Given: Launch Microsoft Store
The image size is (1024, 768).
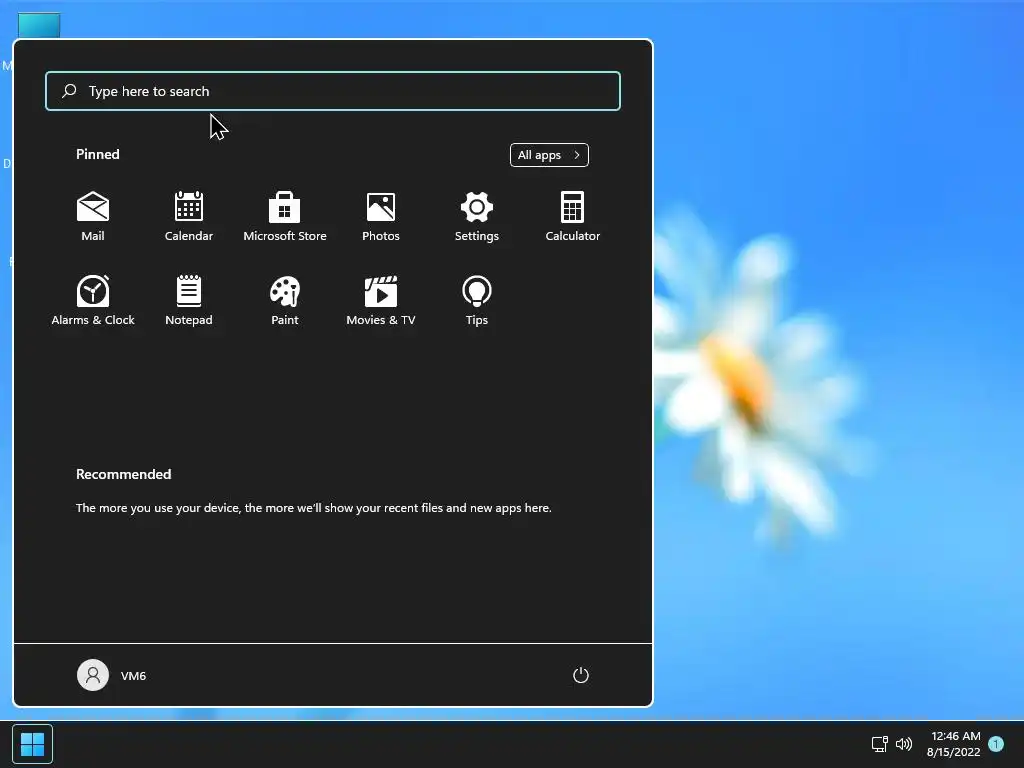Looking at the screenshot, I should coord(285,216).
